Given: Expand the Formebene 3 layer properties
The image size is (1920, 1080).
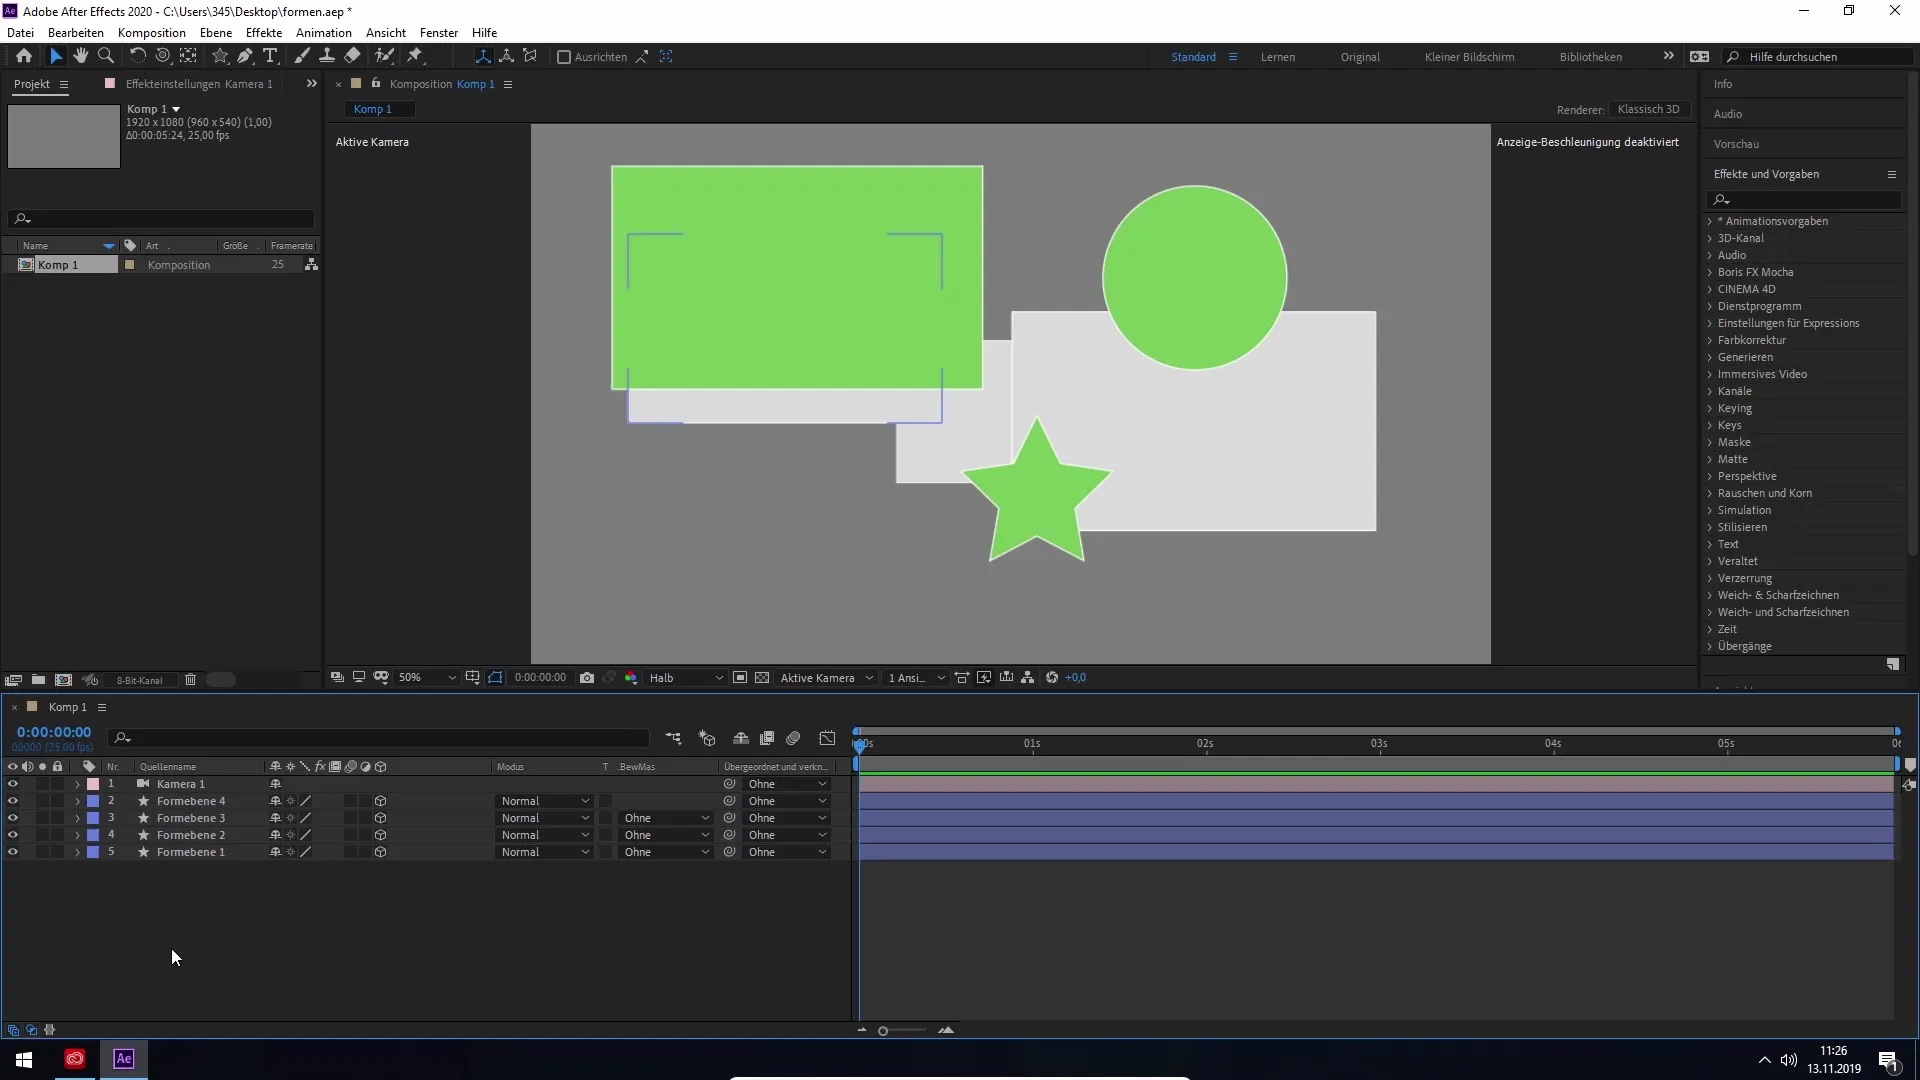Looking at the screenshot, I should click(77, 819).
